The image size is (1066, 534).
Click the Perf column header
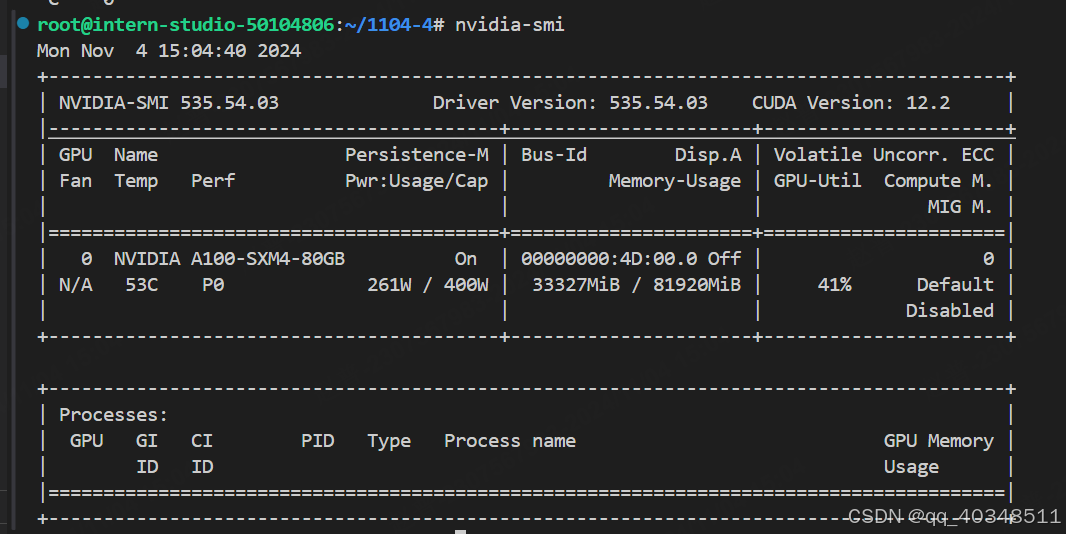(x=213, y=181)
